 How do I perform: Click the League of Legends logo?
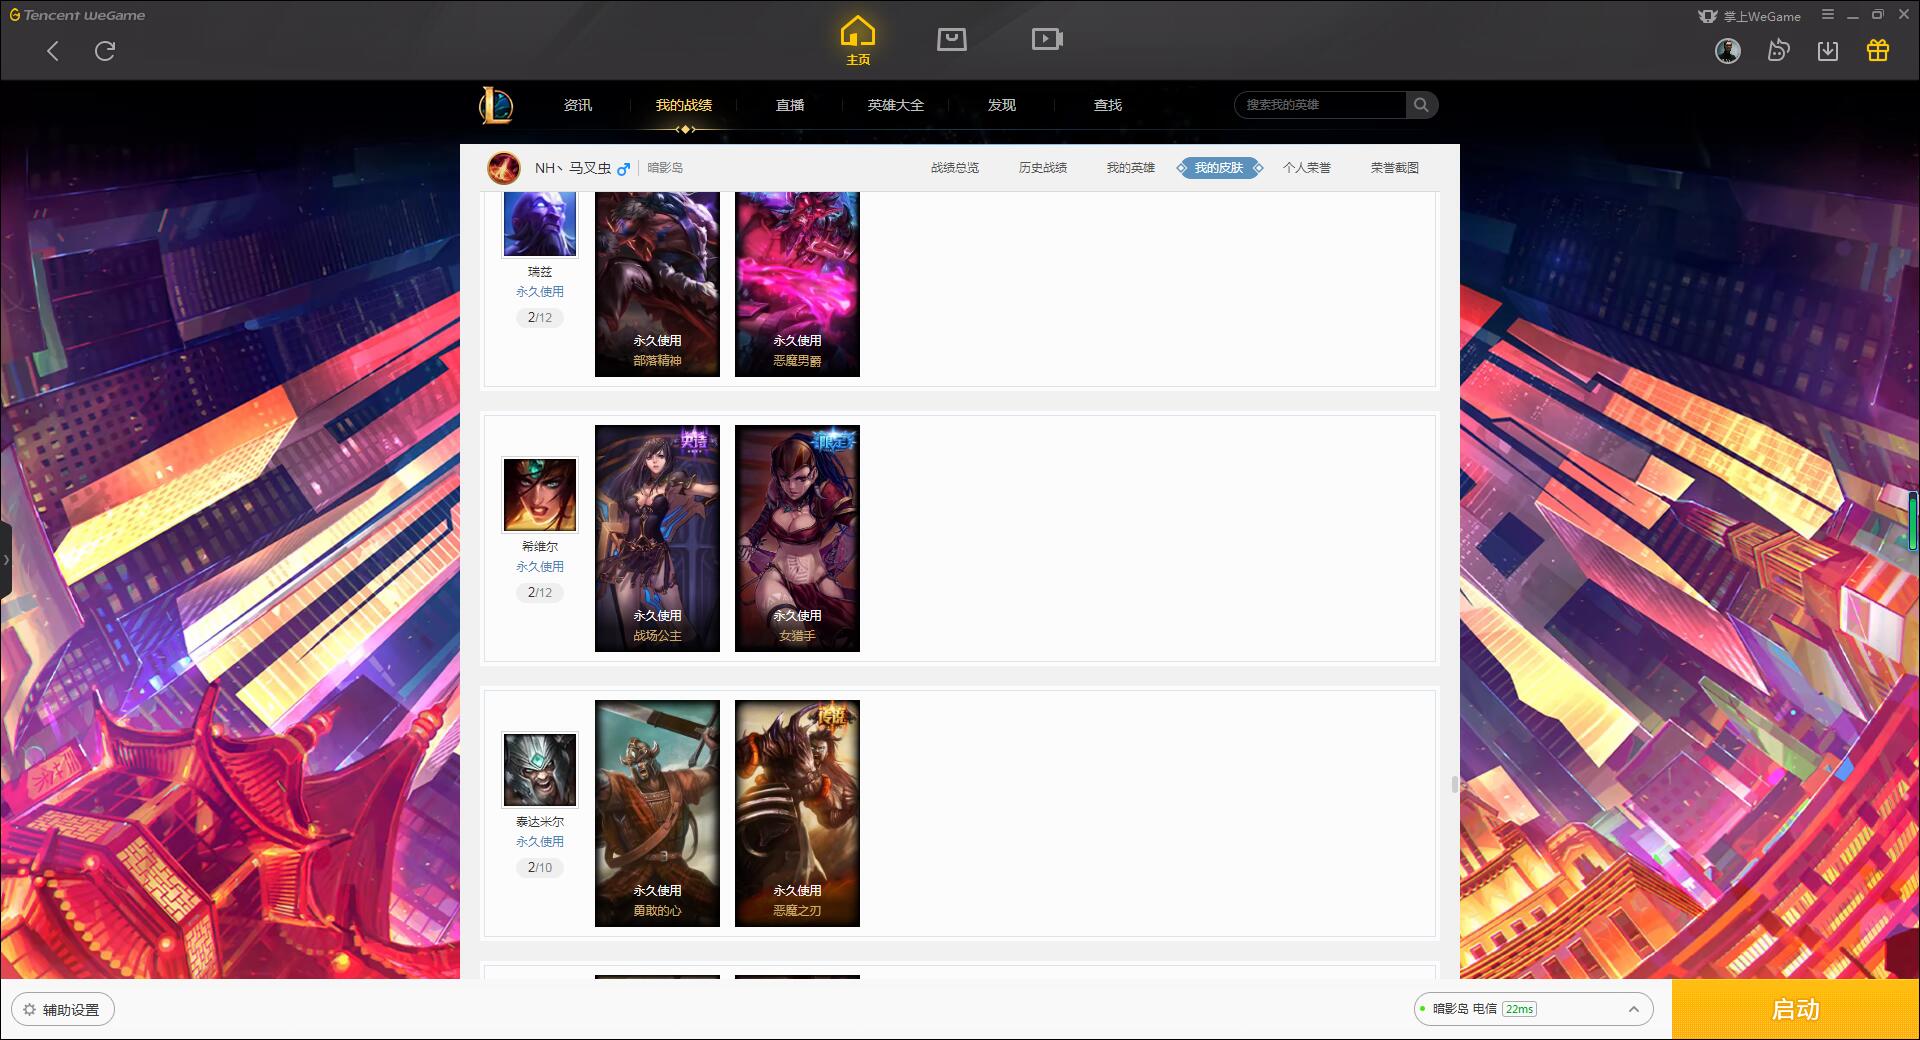(496, 105)
